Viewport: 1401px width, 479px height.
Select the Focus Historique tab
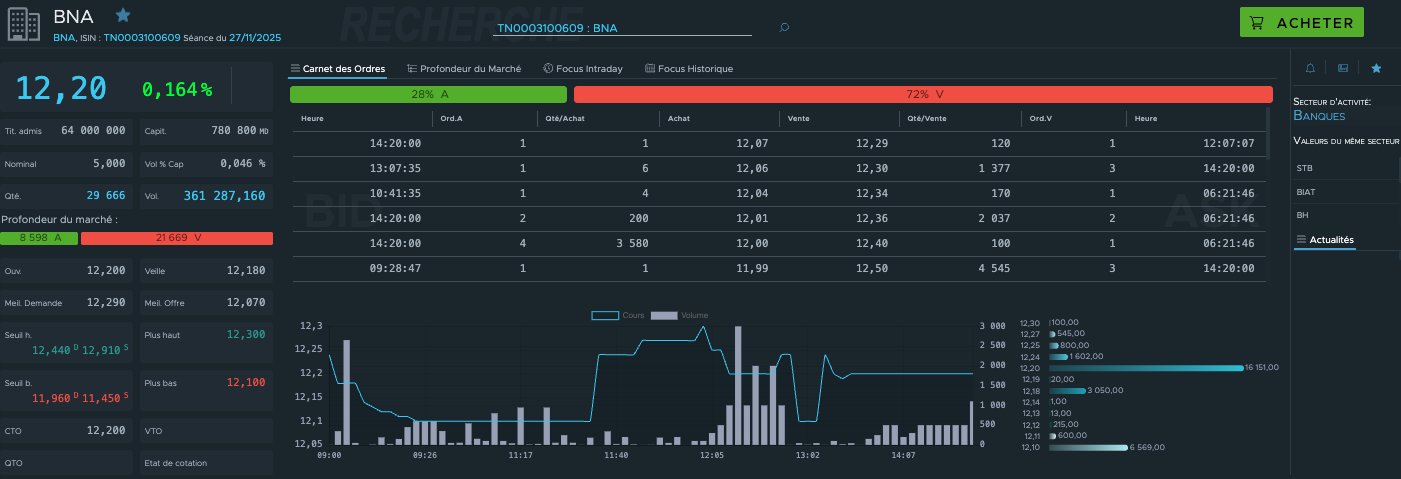pyautogui.click(x=689, y=69)
